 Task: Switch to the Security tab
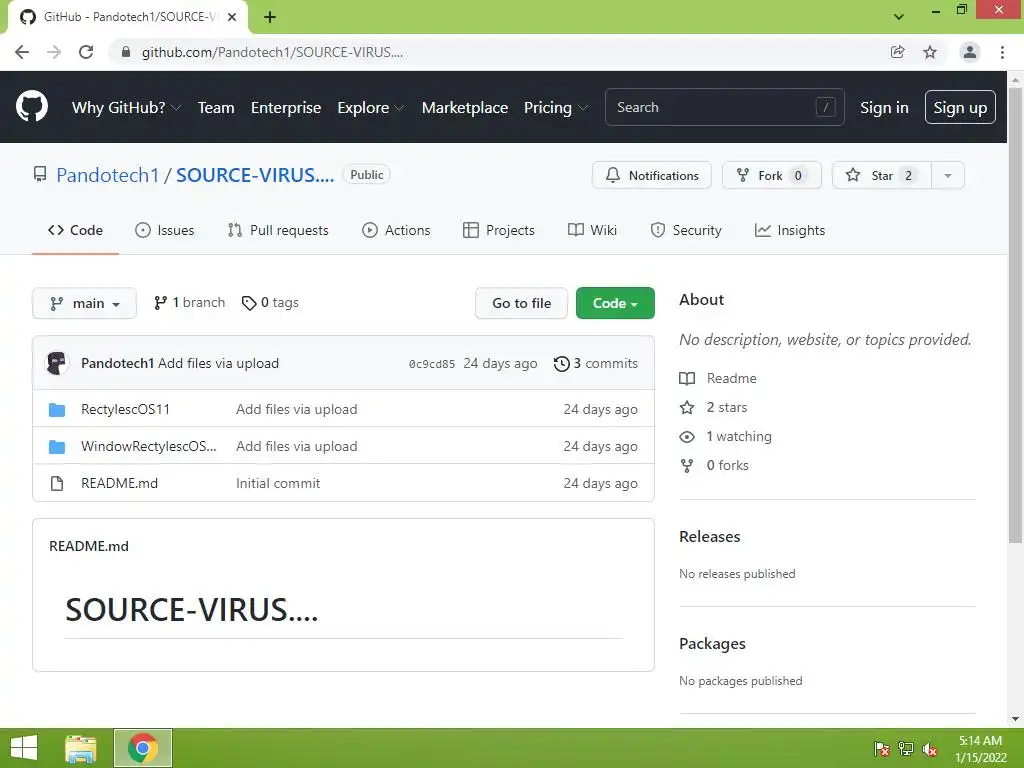[686, 231]
